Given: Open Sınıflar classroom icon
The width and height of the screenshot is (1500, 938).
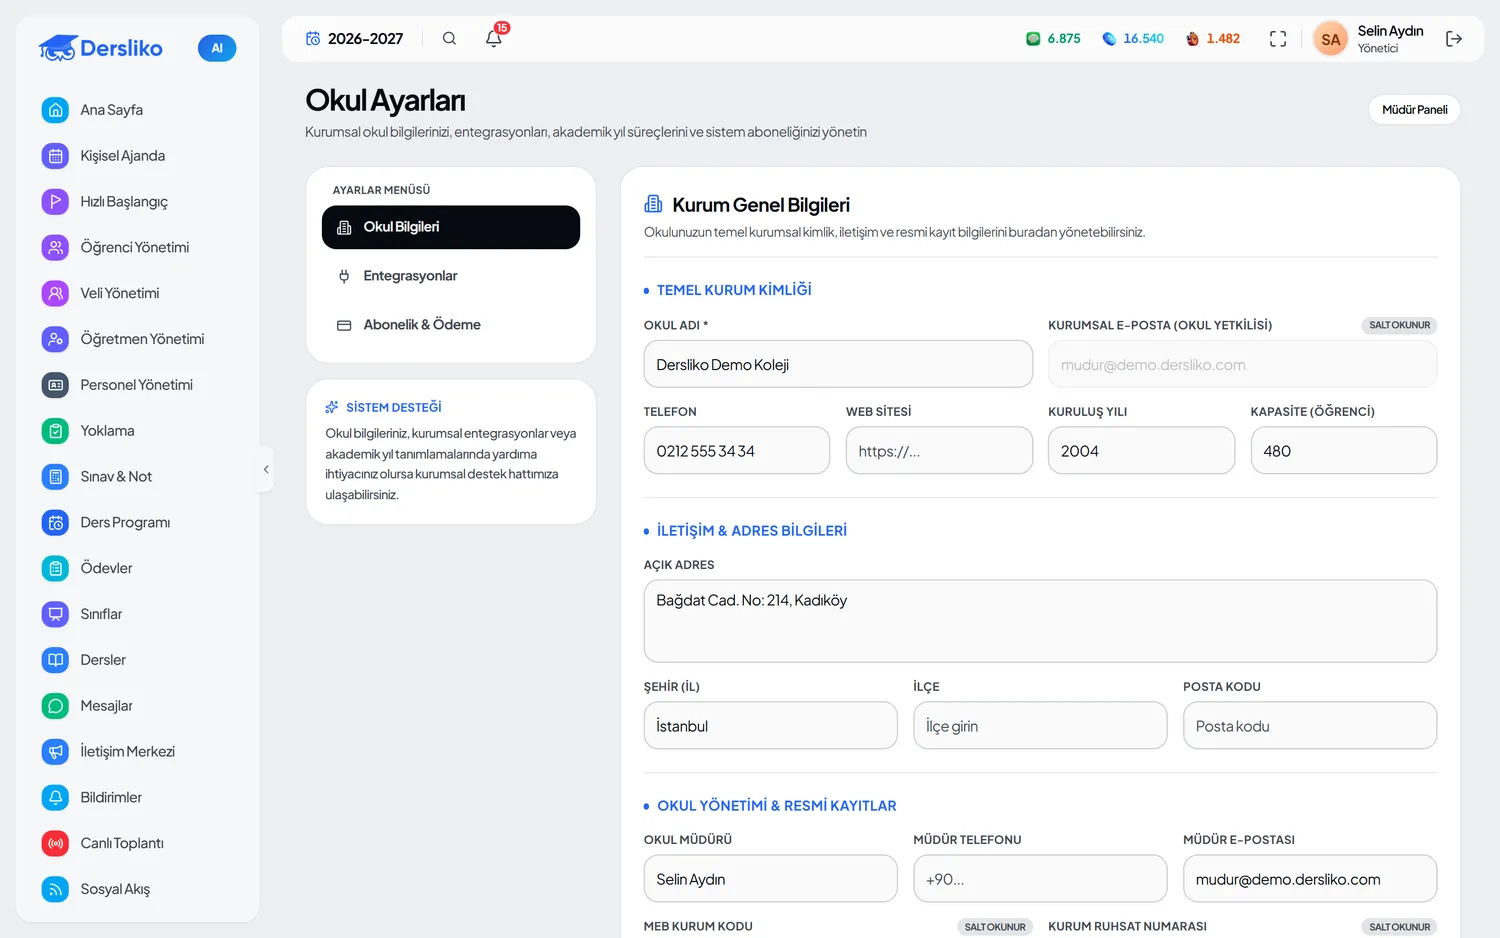Looking at the screenshot, I should tap(56, 614).
